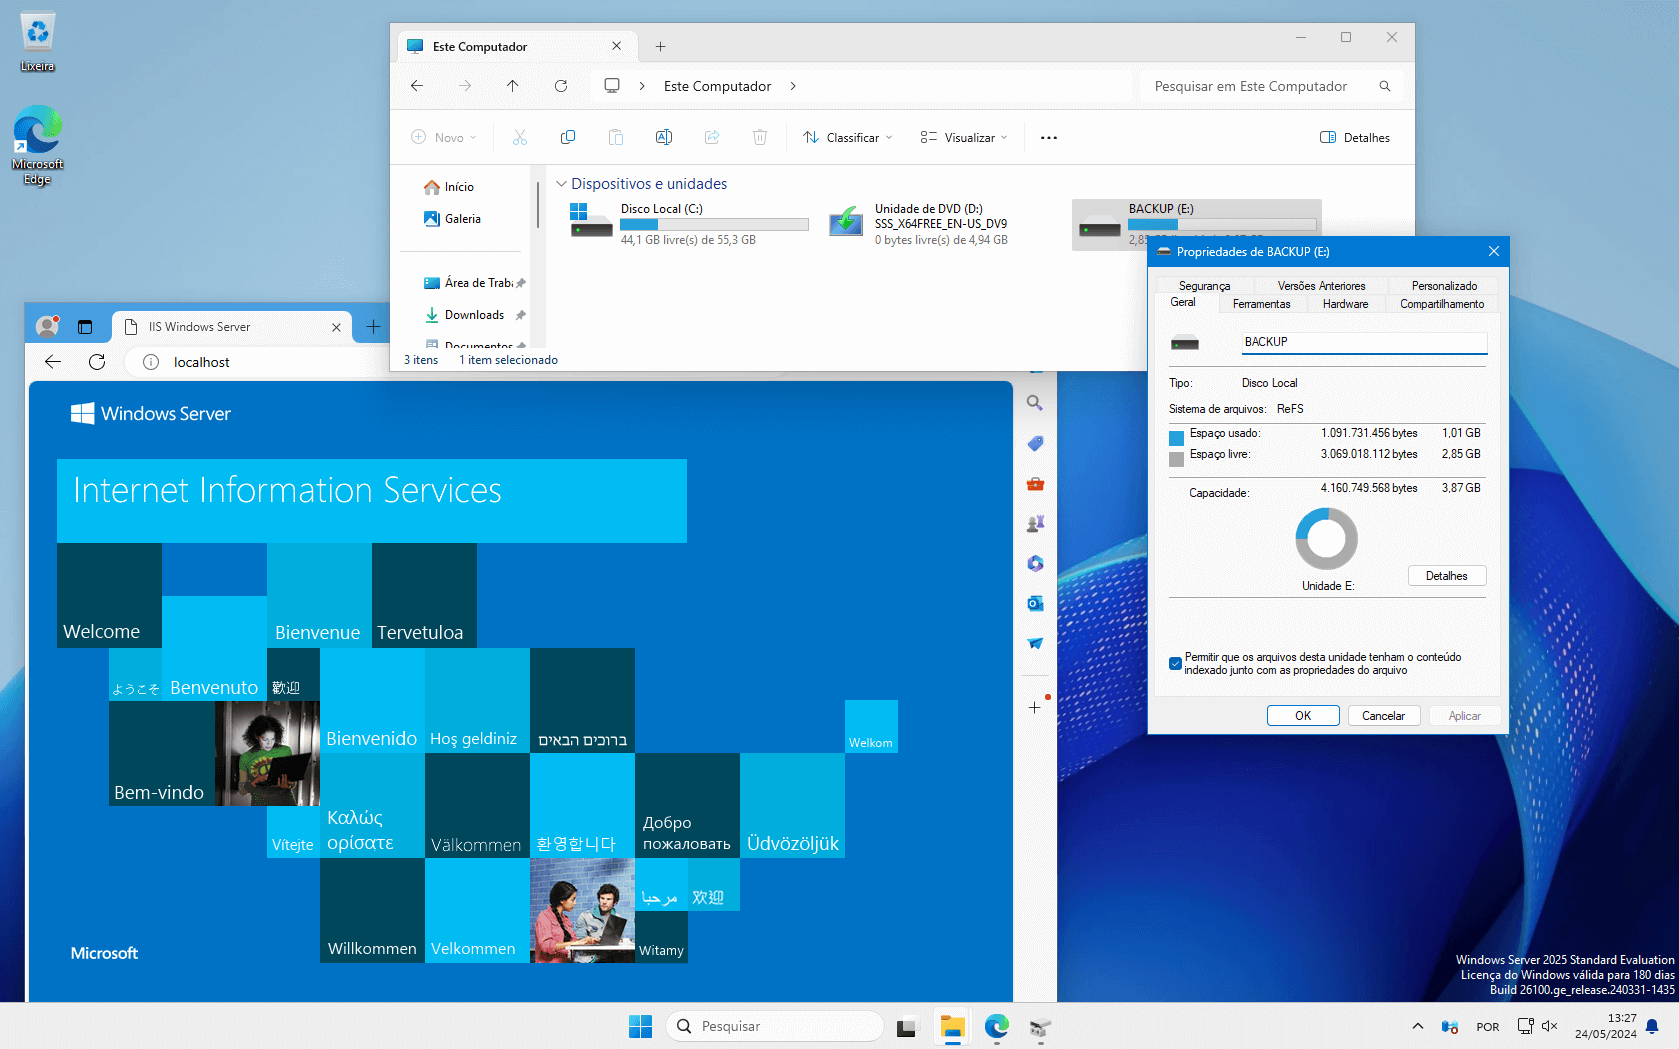Open the Edge sidebar shopping tag icon

click(x=1035, y=443)
